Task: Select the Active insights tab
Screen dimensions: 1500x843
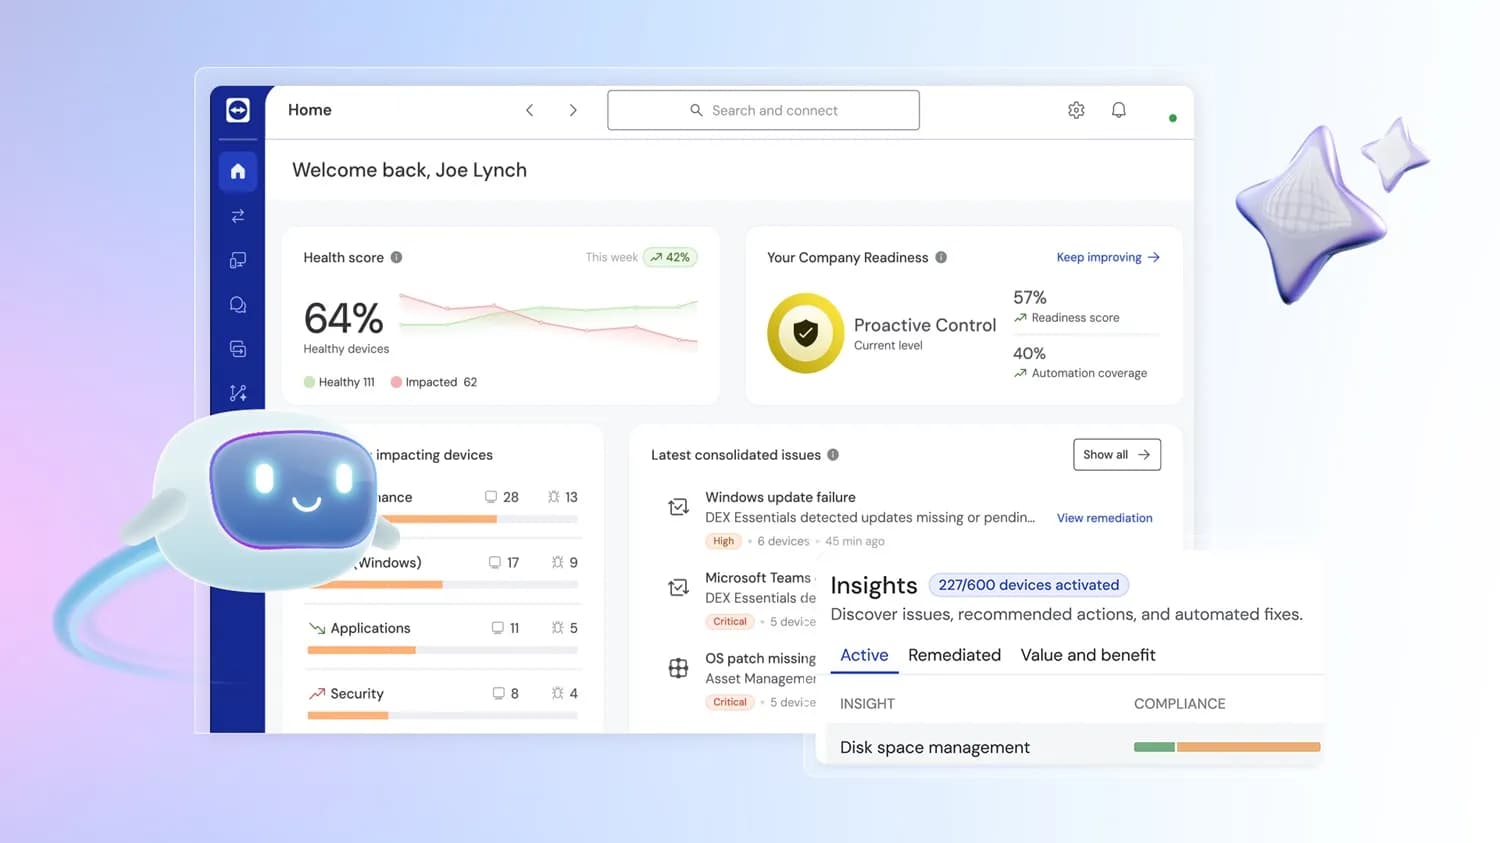Action: click(x=864, y=655)
